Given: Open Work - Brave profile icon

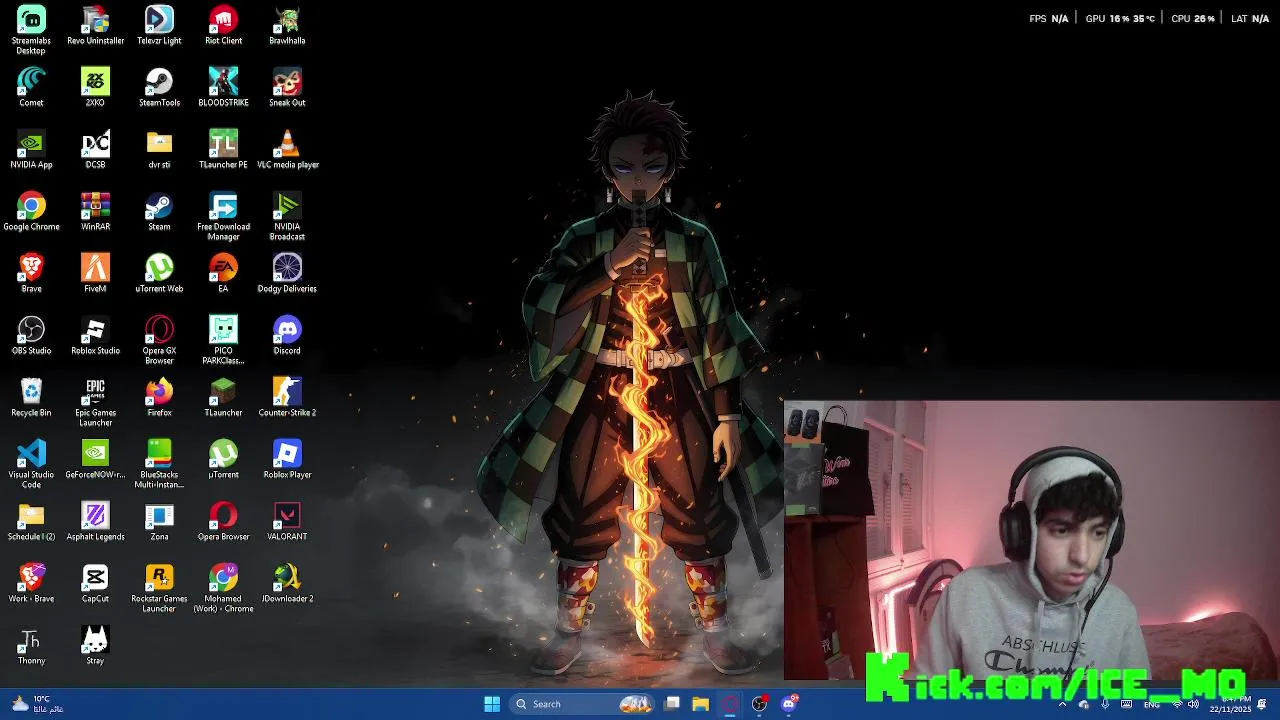Looking at the screenshot, I should pos(31,584).
